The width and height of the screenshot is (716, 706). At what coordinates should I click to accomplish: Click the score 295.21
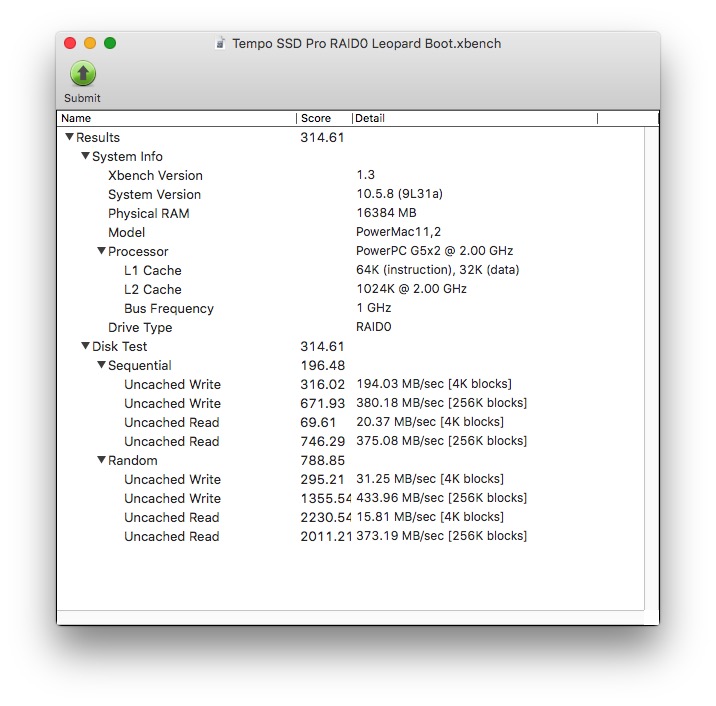(x=322, y=479)
